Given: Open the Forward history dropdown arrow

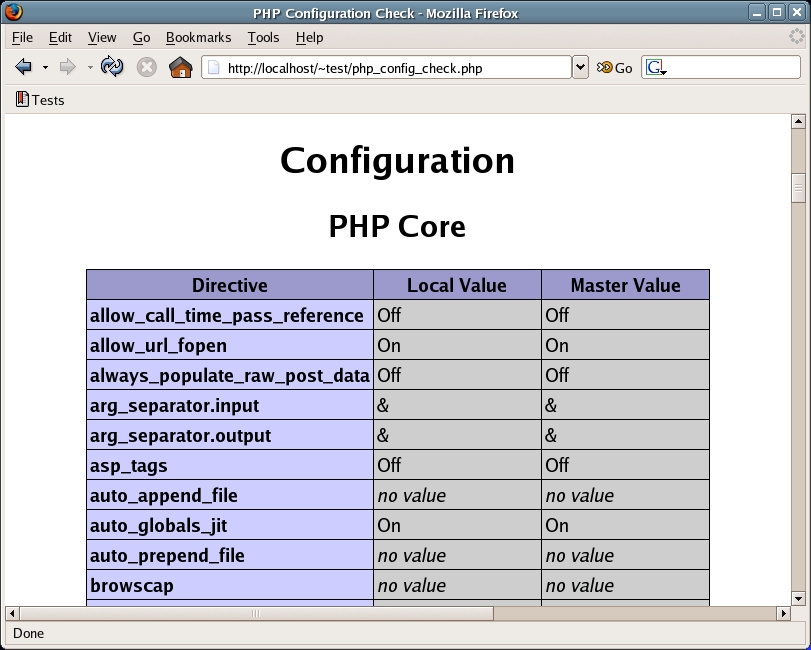Looking at the screenshot, I should (89, 67).
